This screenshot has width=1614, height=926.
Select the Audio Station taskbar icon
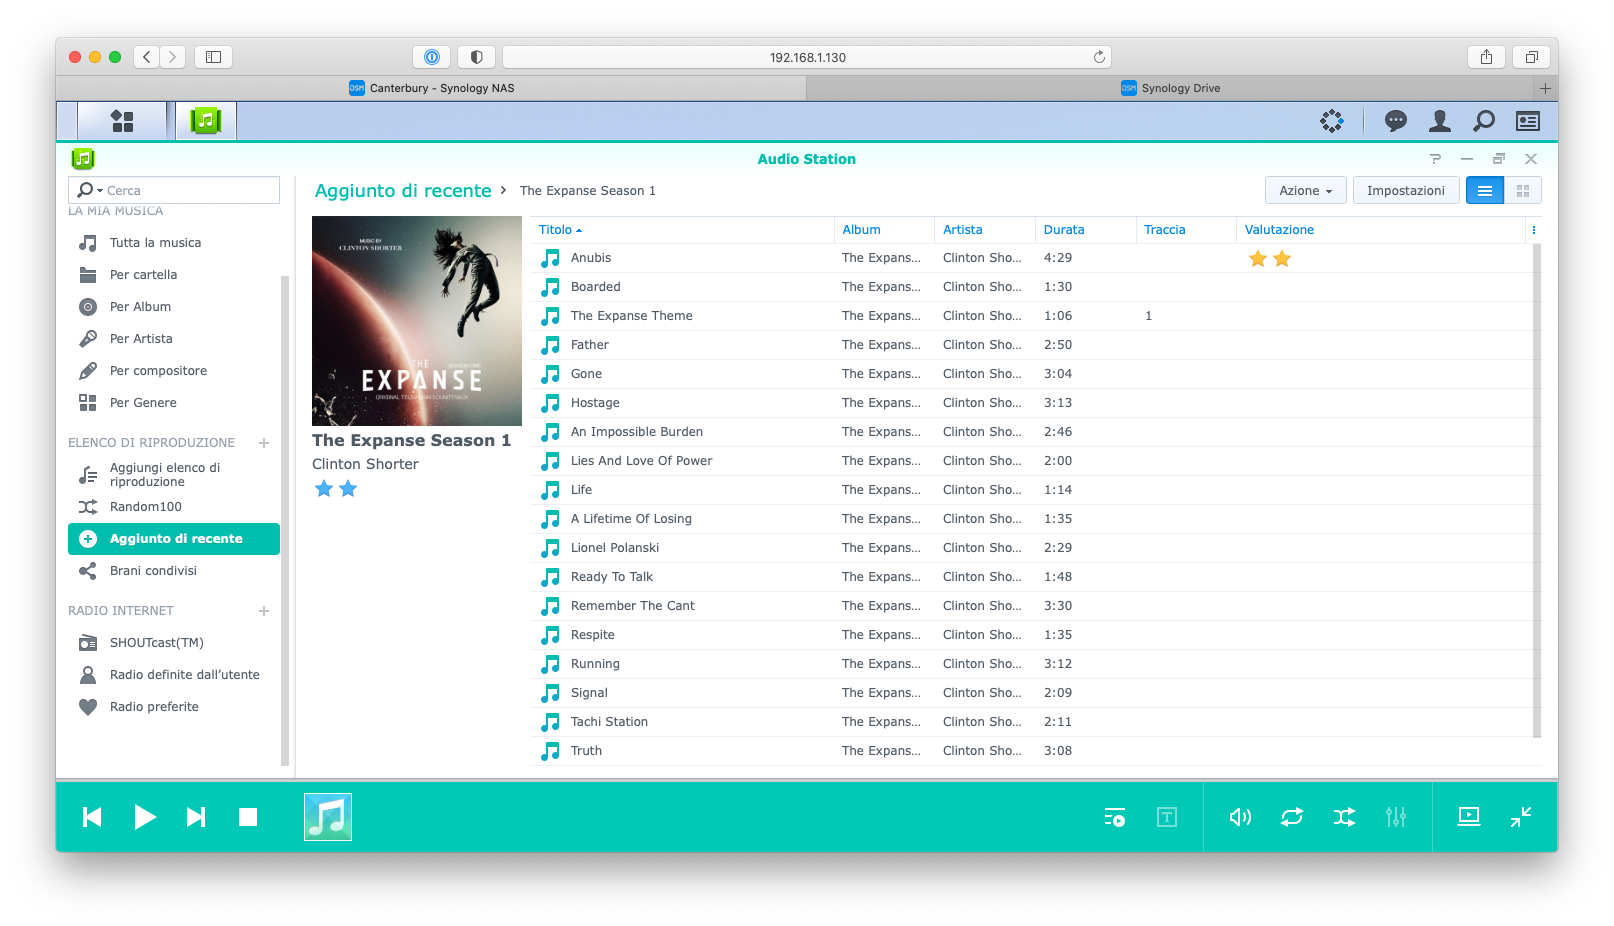[x=206, y=121]
